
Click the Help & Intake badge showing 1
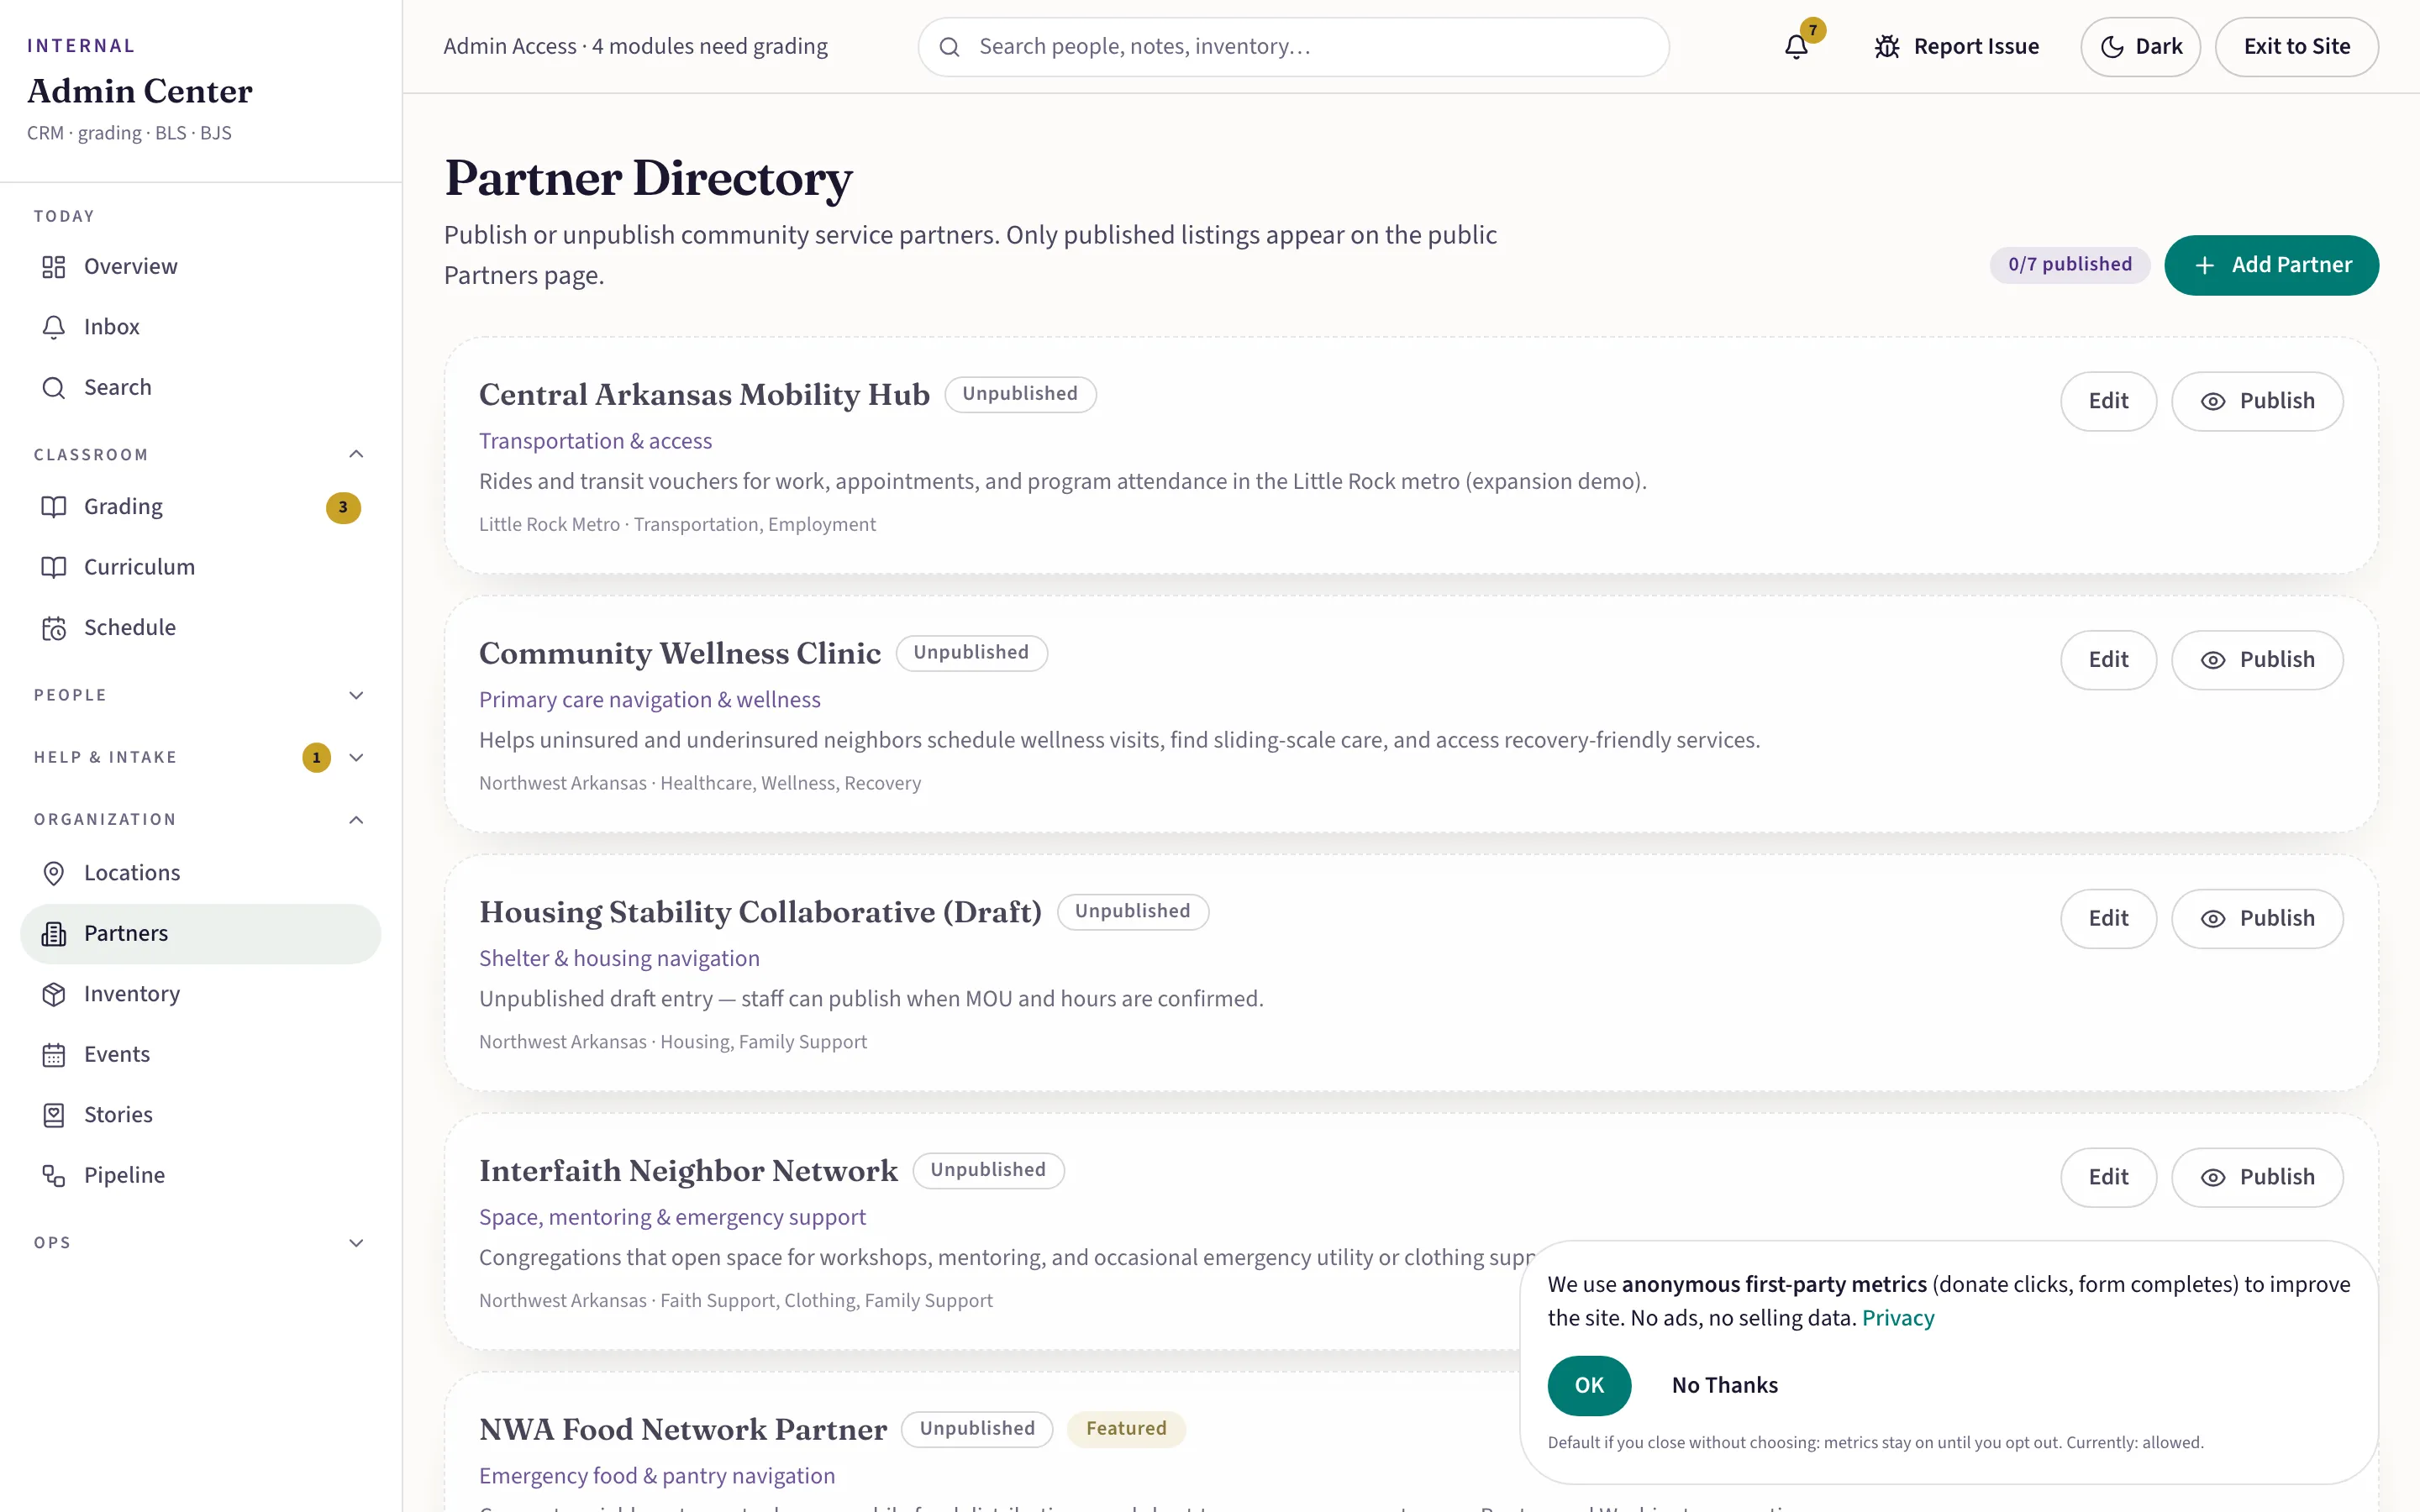pyautogui.click(x=316, y=757)
